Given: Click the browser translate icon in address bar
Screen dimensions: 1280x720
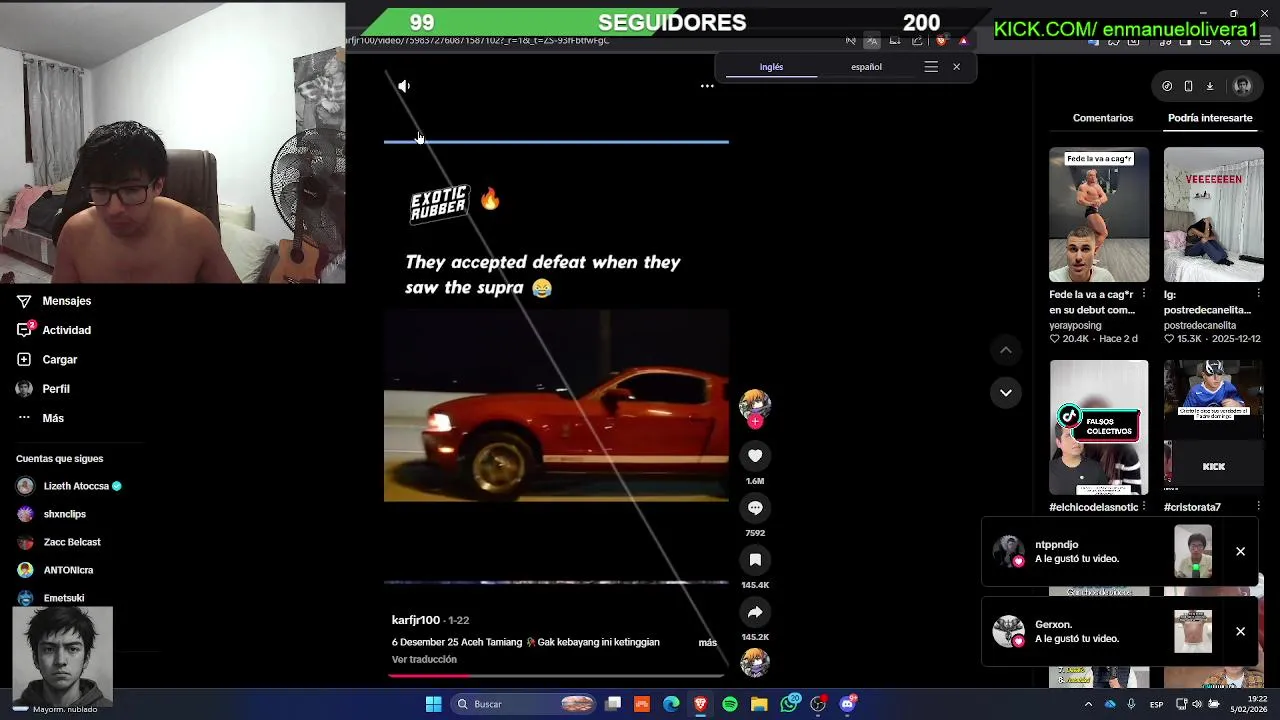Looking at the screenshot, I should coord(872,41).
